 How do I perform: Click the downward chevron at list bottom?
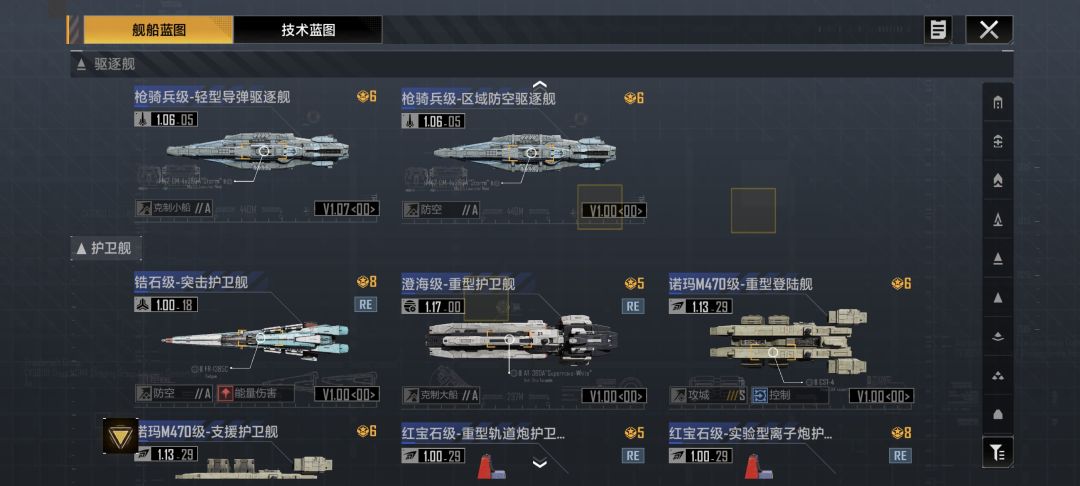(540, 463)
